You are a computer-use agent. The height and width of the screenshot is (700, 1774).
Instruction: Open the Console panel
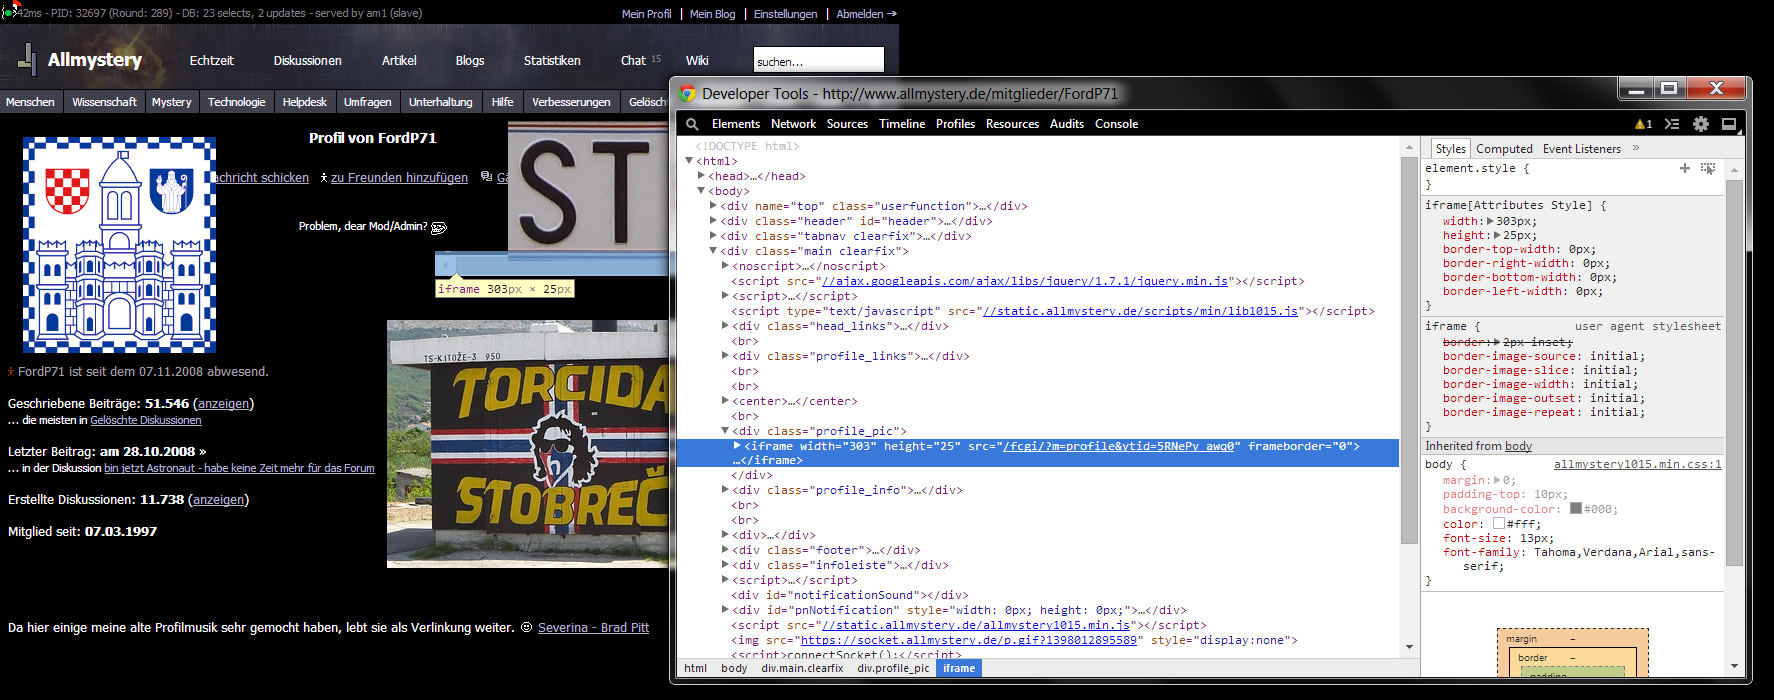point(1116,124)
